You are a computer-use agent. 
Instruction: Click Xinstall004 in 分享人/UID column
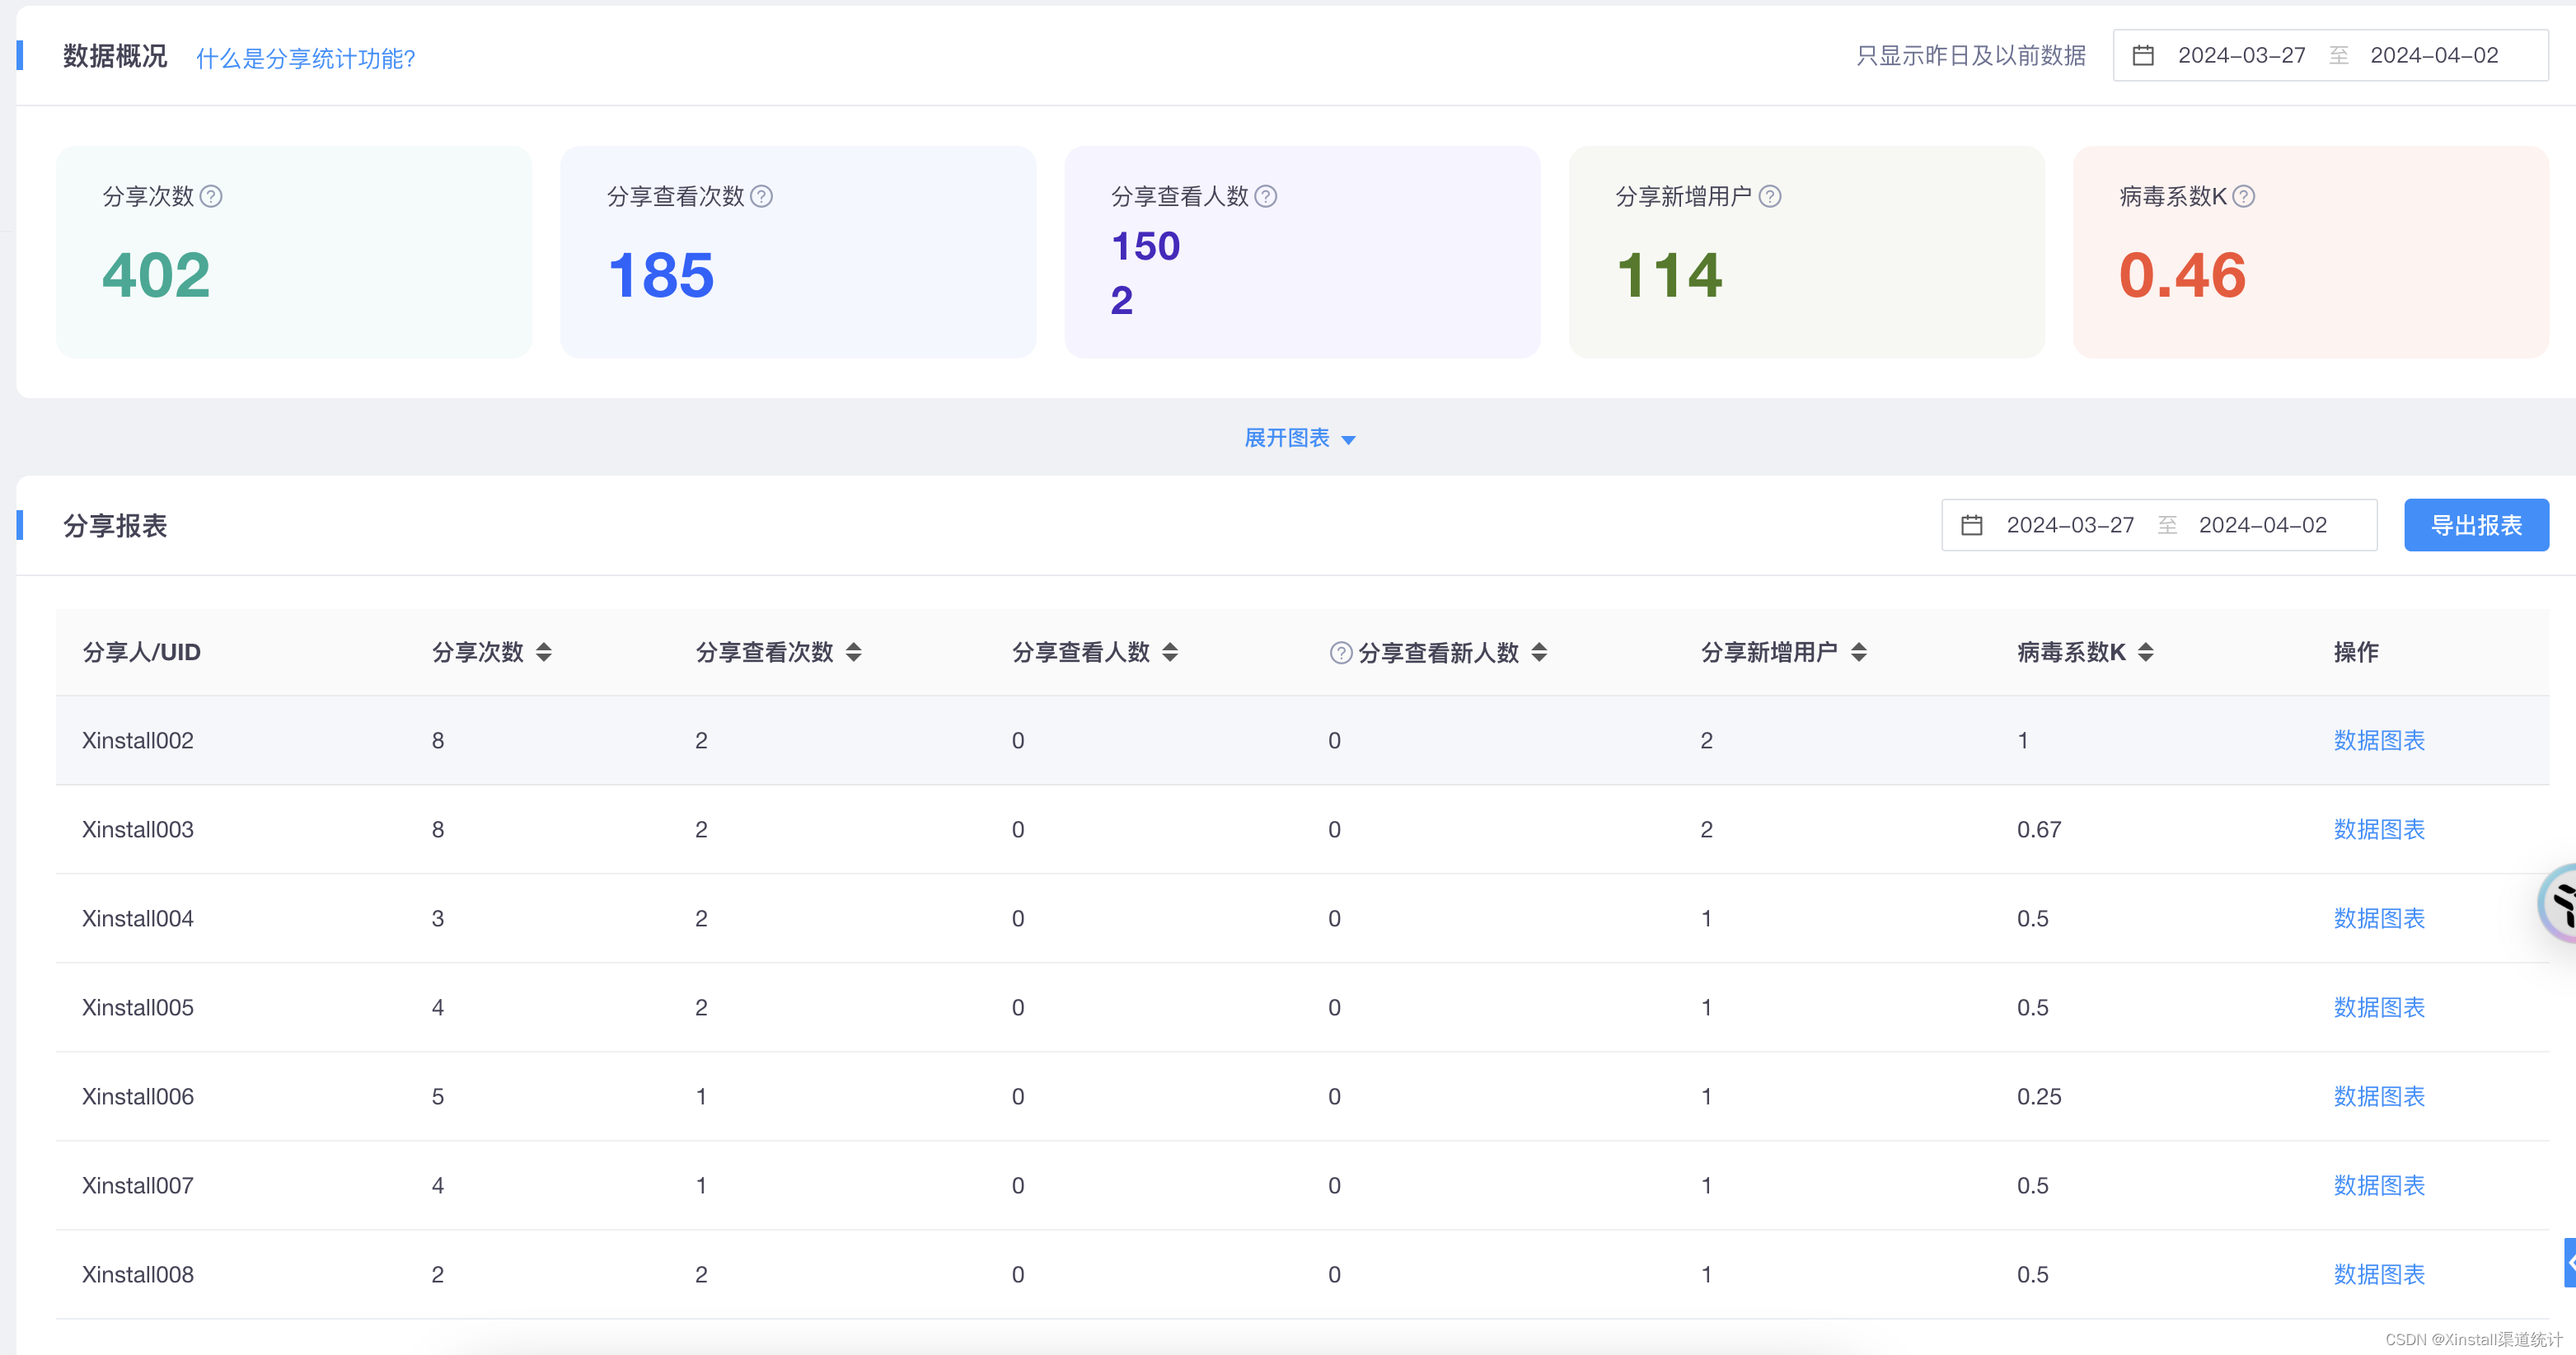[x=138, y=919]
